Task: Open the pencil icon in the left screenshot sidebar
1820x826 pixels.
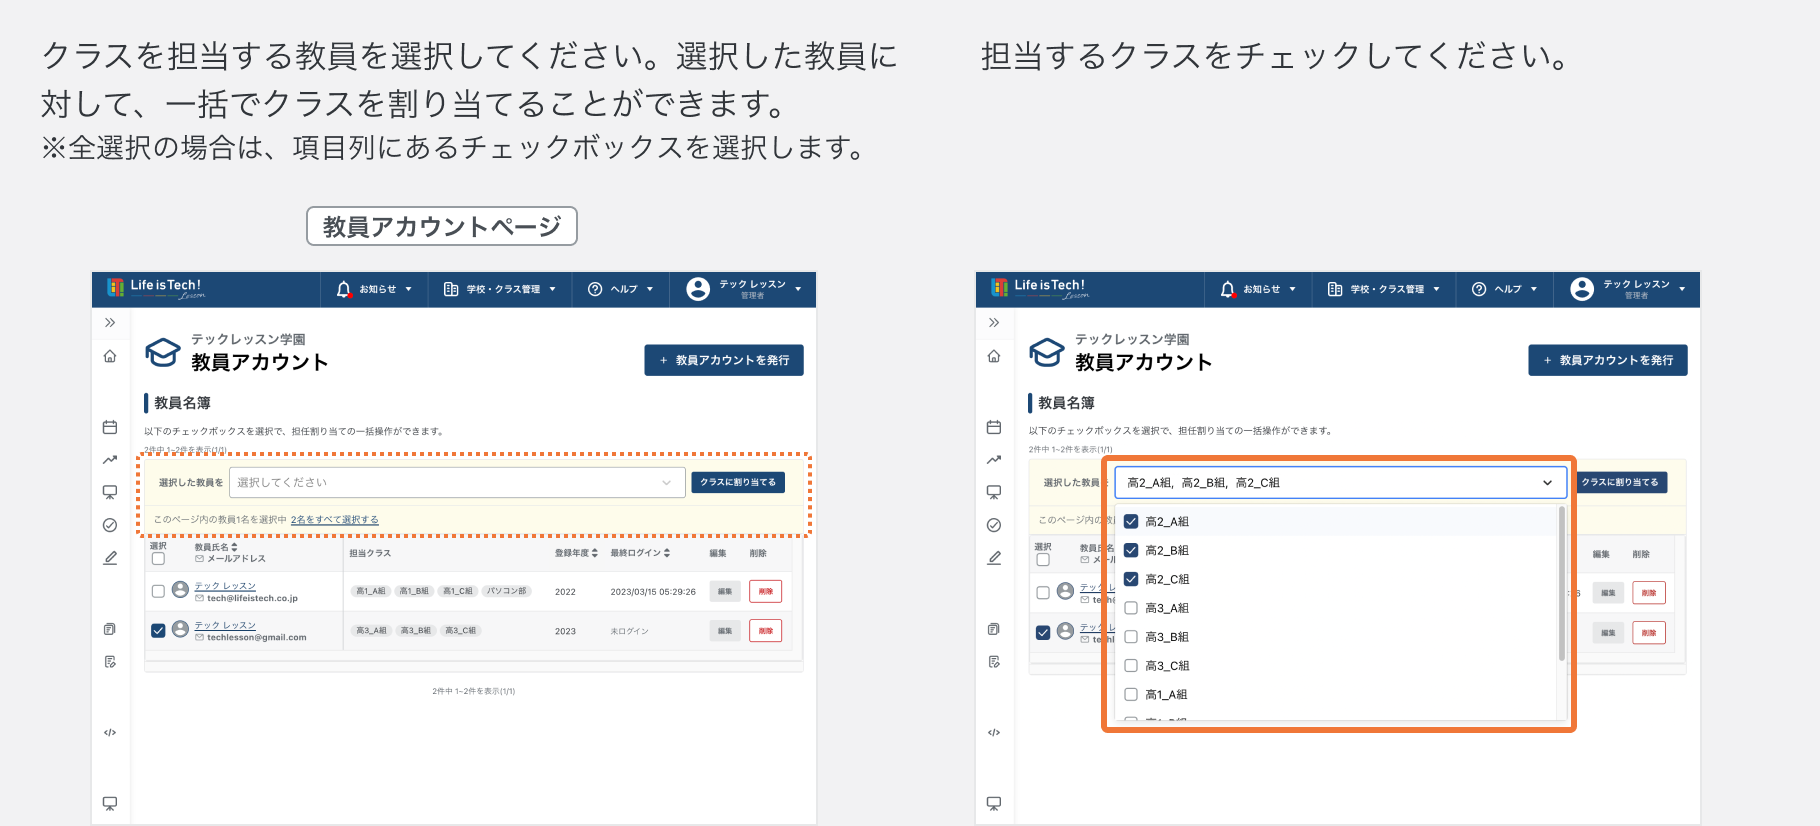Action: click(x=110, y=558)
